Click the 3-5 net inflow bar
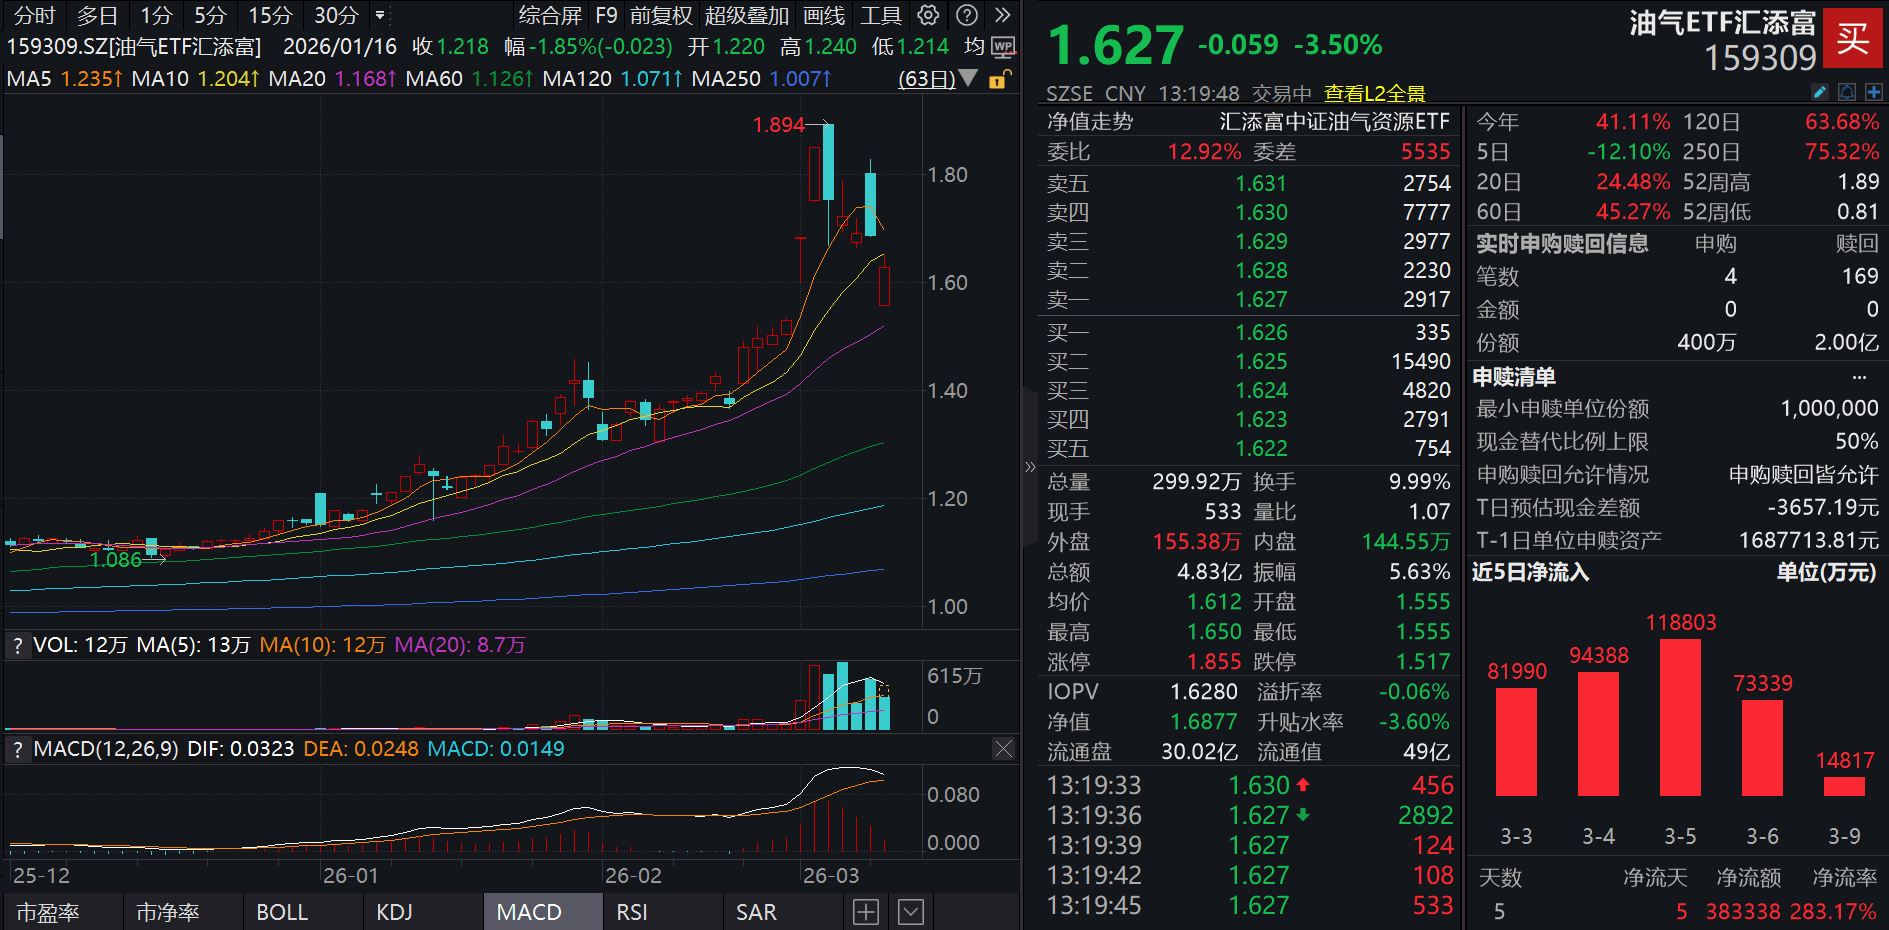Image resolution: width=1889 pixels, height=930 pixels. click(1680, 717)
